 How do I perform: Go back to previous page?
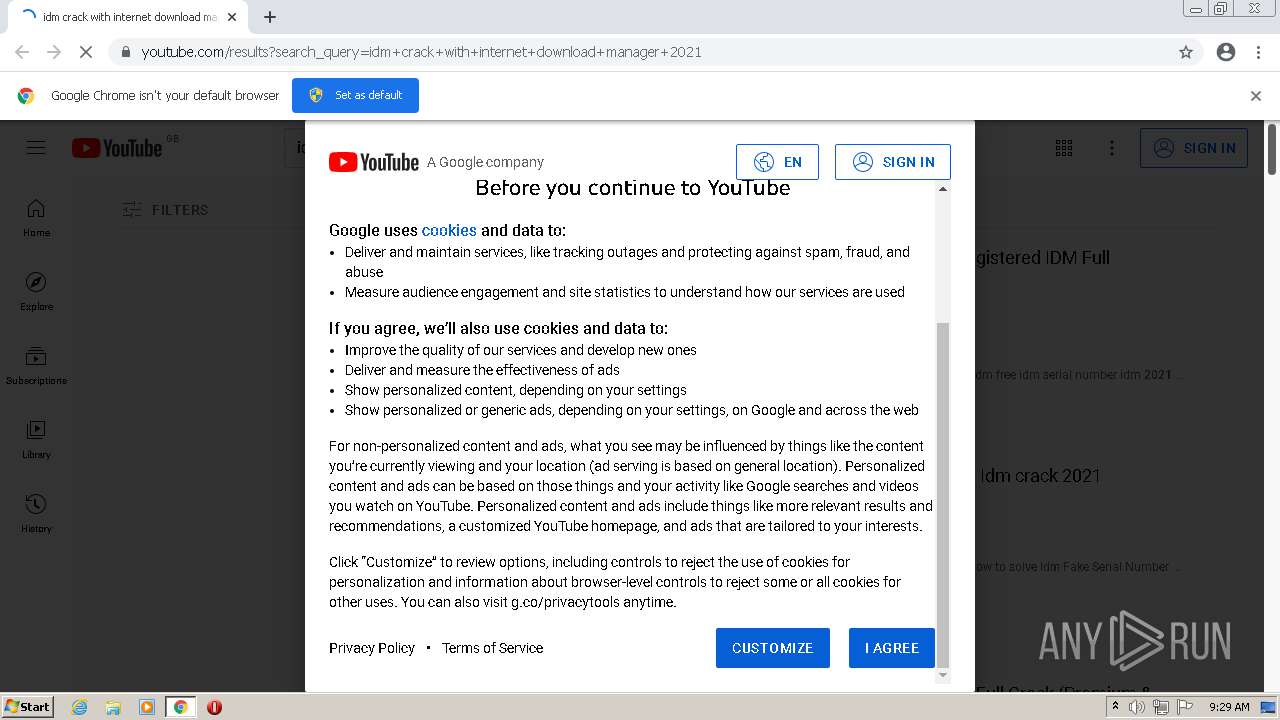coord(22,52)
